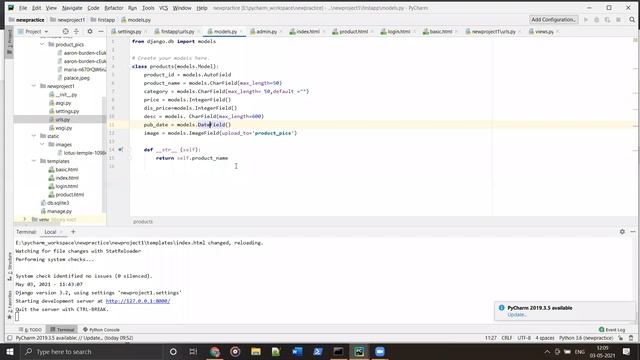Expand the venv folder
Image resolution: width=640 pixels, height=360 pixels.
click(24, 219)
